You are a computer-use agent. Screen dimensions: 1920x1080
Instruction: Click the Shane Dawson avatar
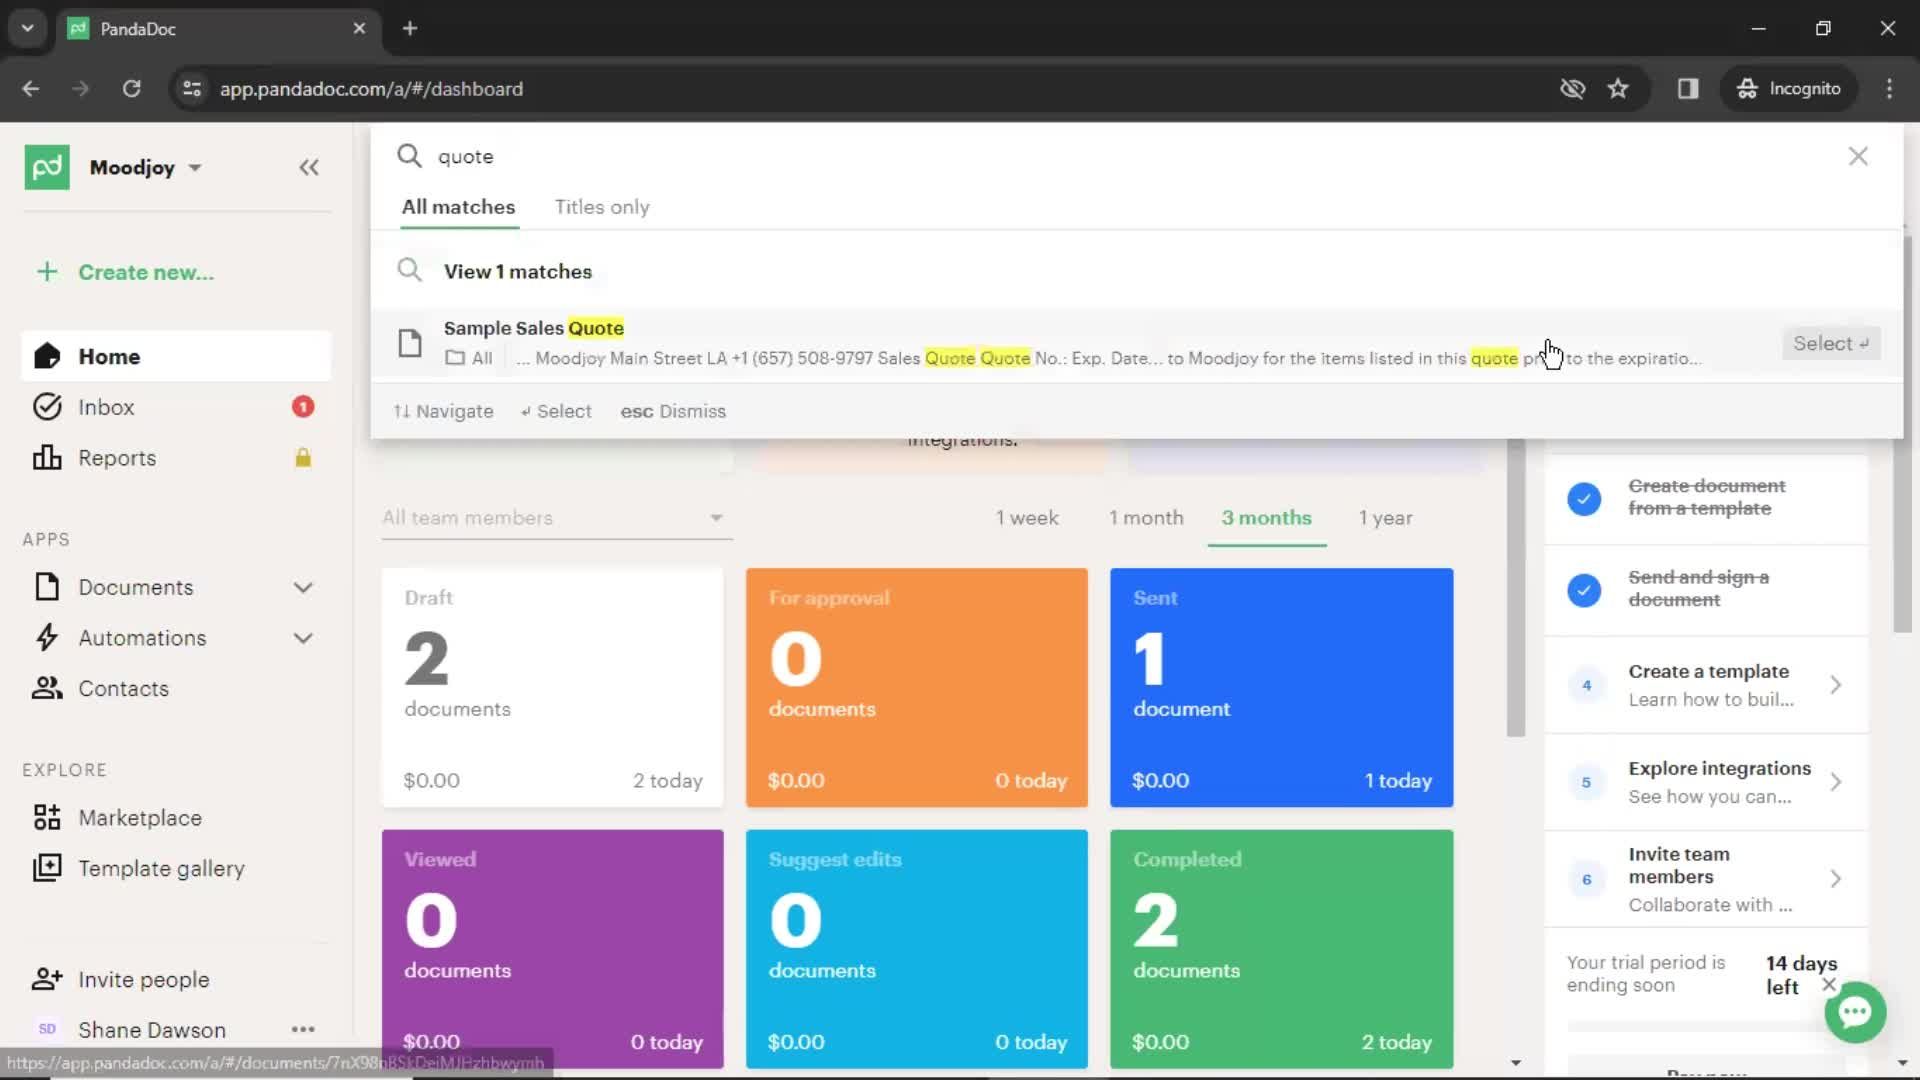47,1029
